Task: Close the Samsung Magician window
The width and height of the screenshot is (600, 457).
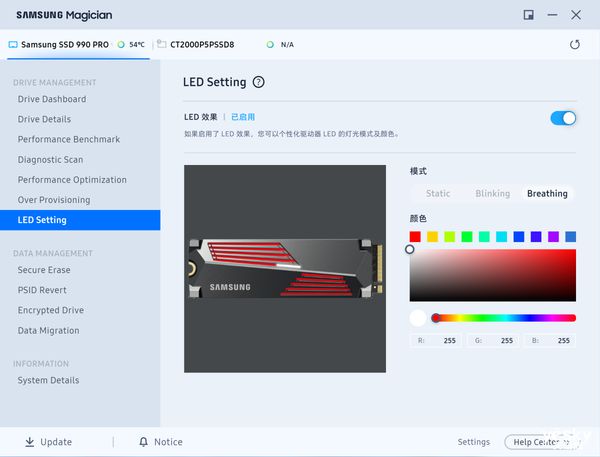Action: (x=576, y=15)
